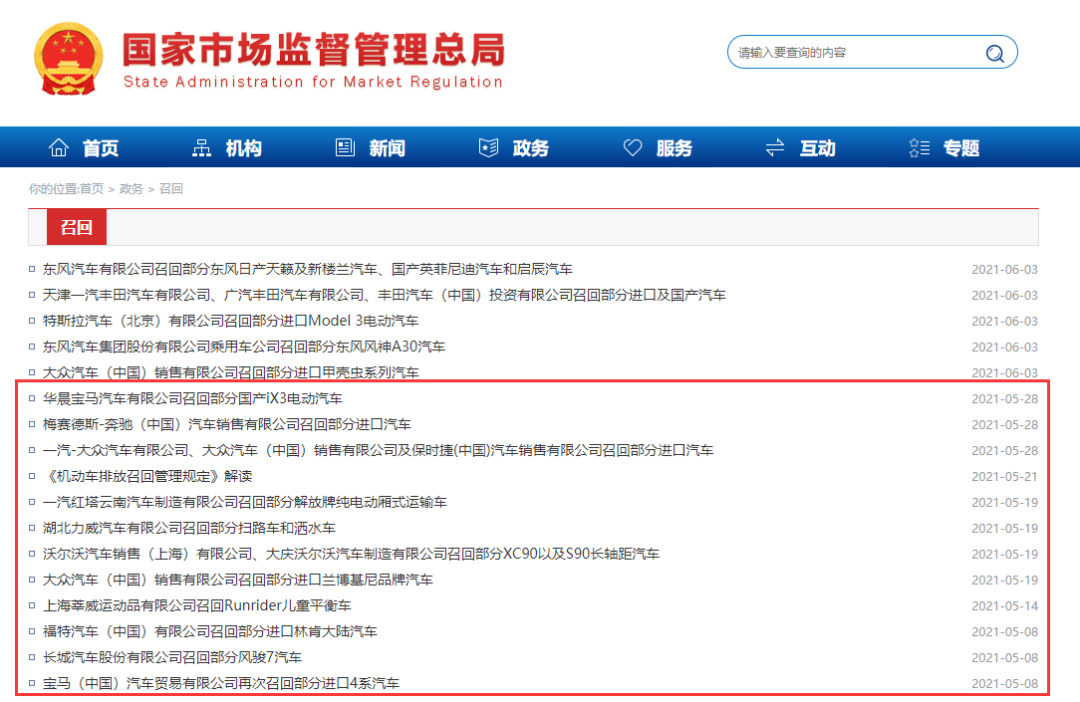Open the 兰博基尼 recall notice
This screenshot has width=1080, height=702.
[238, 580]
